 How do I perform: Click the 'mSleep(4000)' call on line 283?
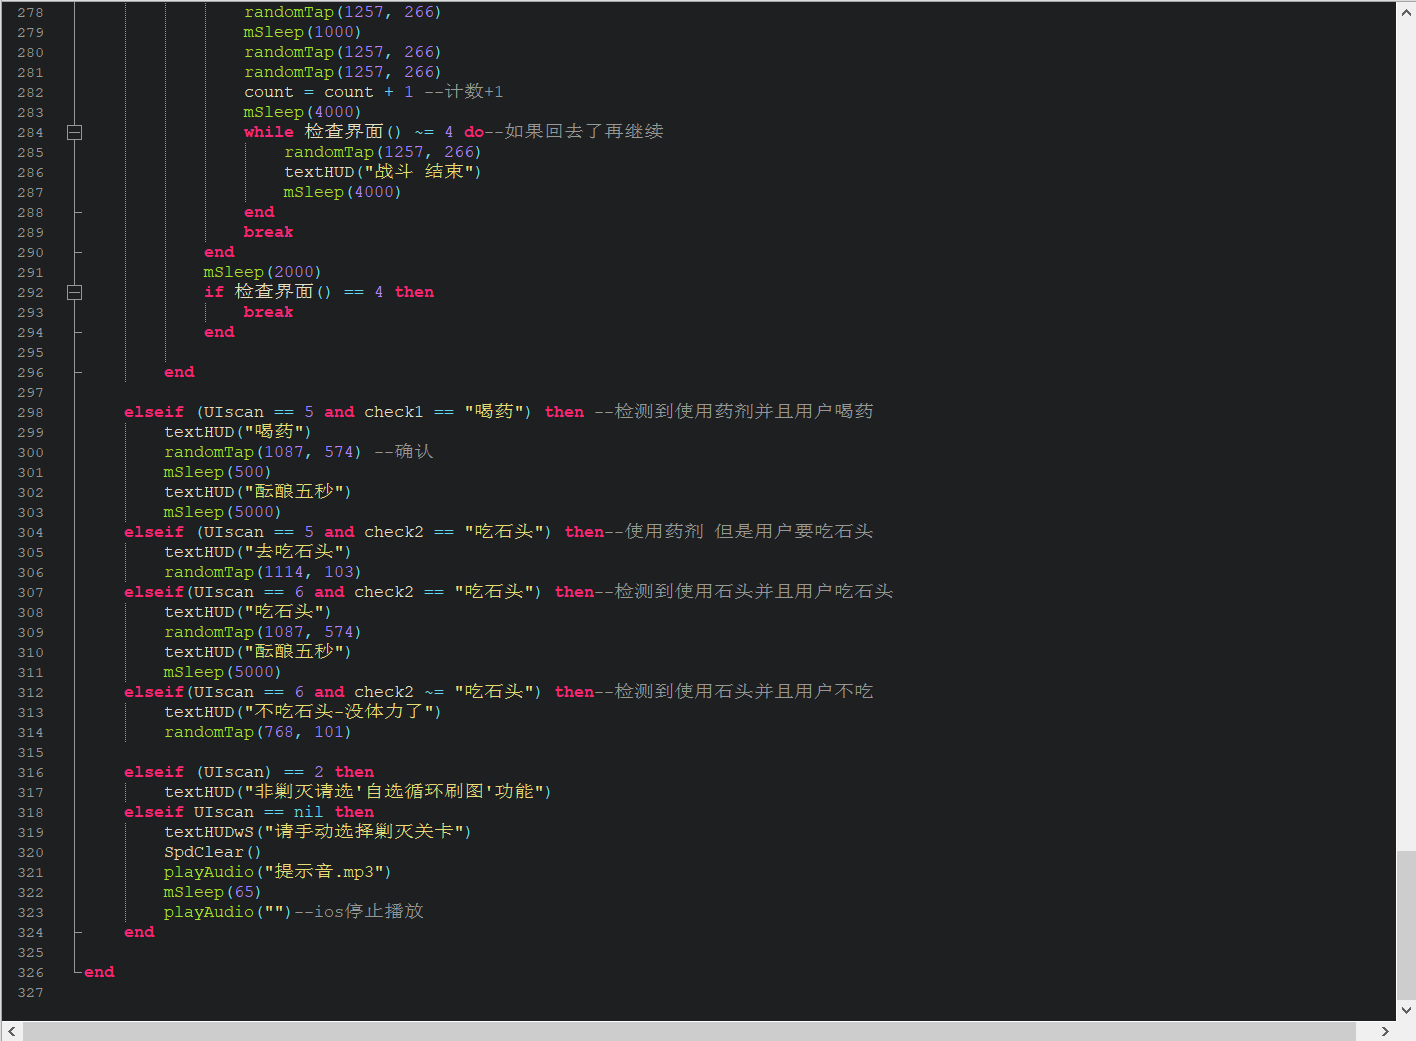coord(302,112)
